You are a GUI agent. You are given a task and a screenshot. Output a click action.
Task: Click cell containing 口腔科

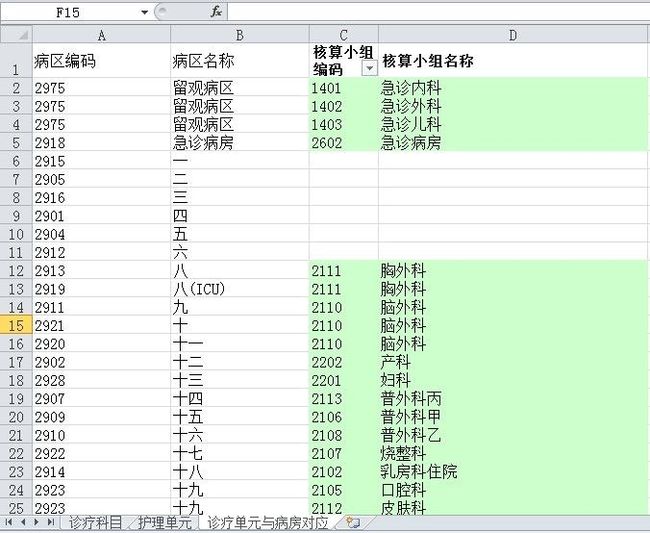(513, 490)
